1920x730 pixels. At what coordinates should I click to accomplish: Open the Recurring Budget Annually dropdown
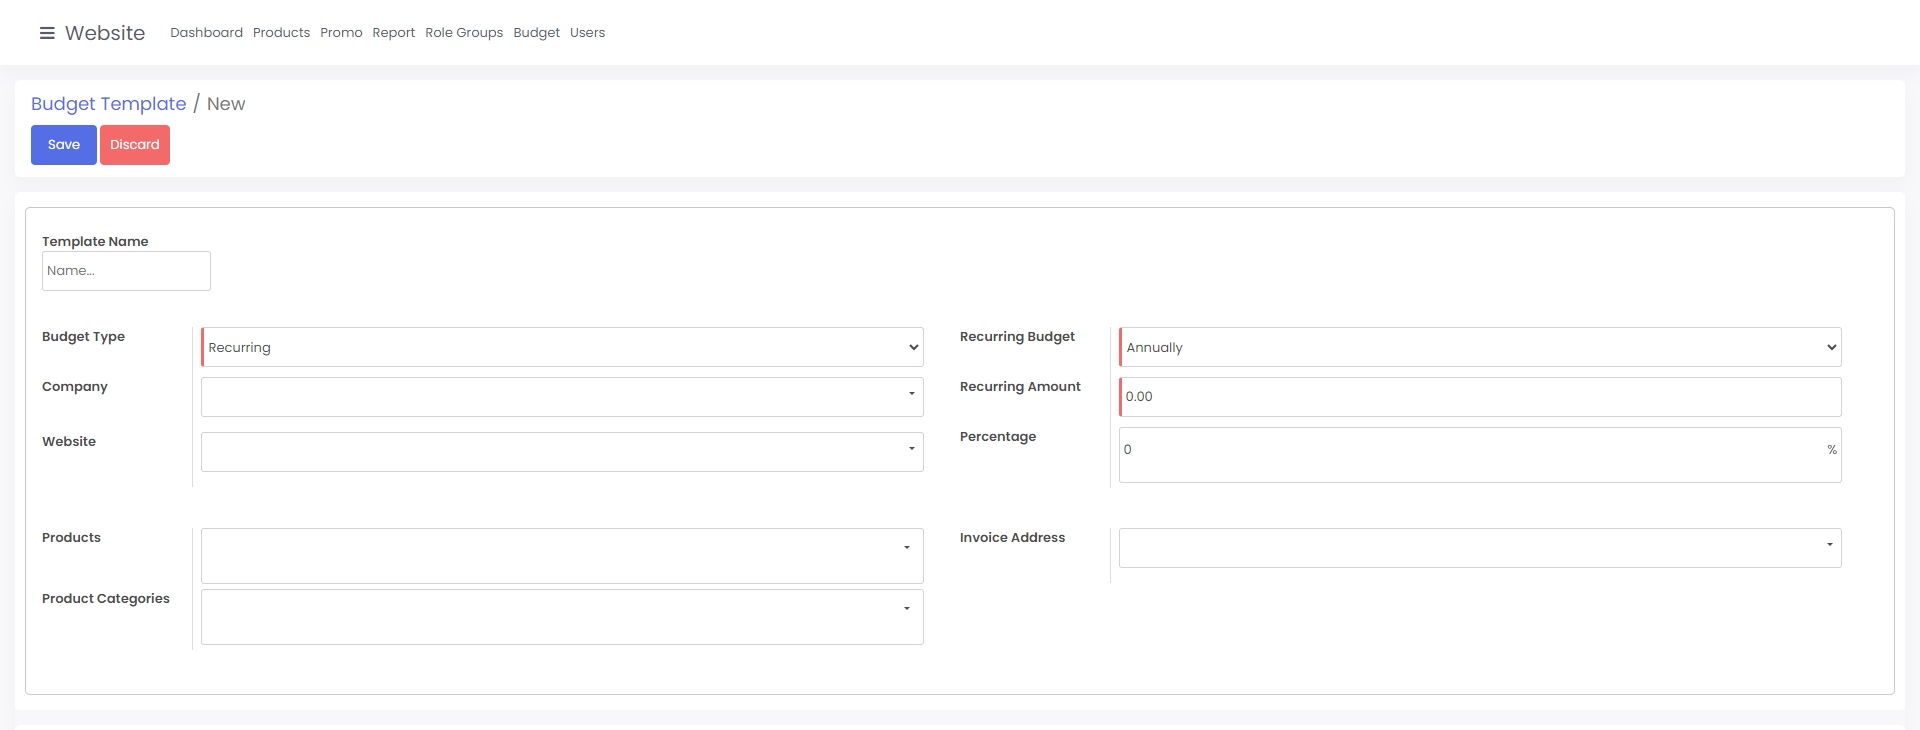click(1480, 347)
